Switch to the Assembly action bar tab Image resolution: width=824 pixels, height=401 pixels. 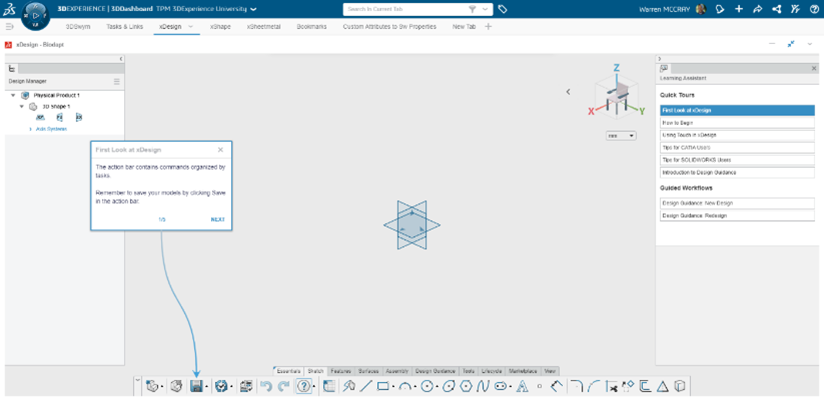pyautogui.click(x=397, y=371)
